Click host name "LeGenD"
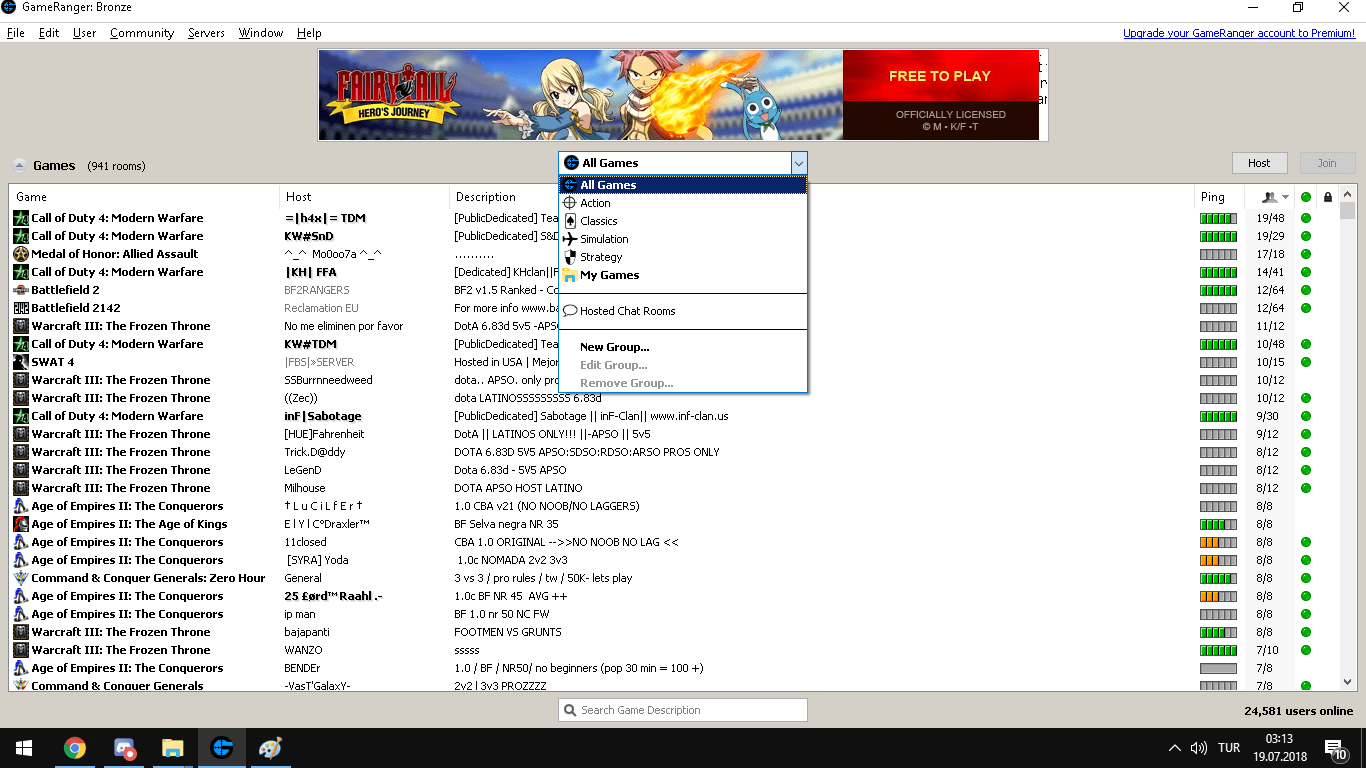 [305, 470]
